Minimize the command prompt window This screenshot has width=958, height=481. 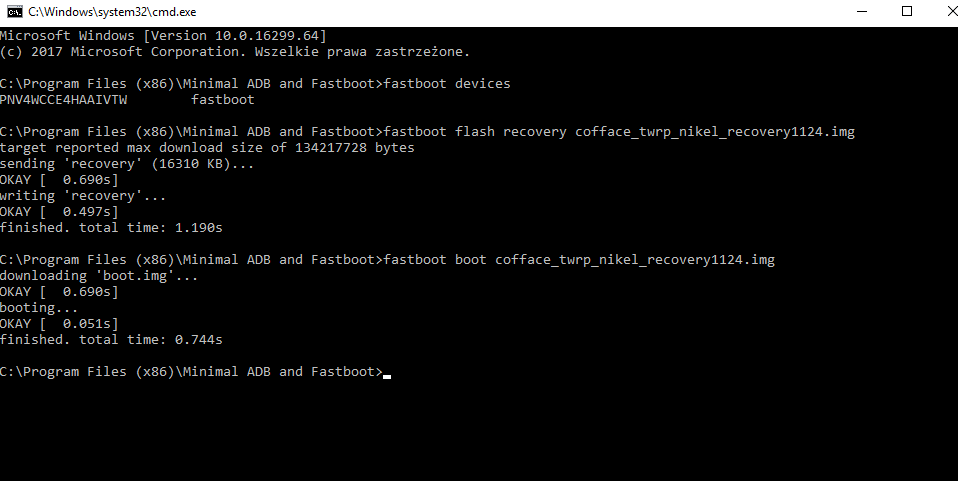(863, 11)
